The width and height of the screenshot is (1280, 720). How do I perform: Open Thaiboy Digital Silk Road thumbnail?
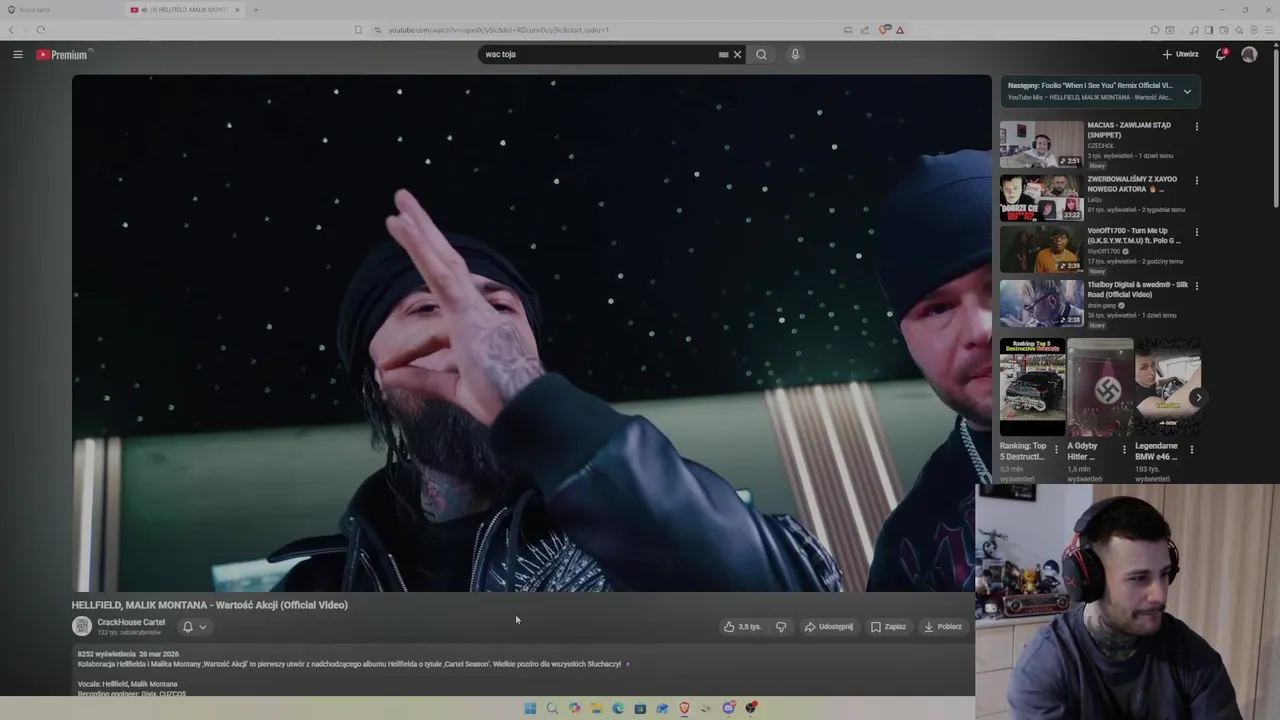pyautogui.click(x=1042, y=303)
